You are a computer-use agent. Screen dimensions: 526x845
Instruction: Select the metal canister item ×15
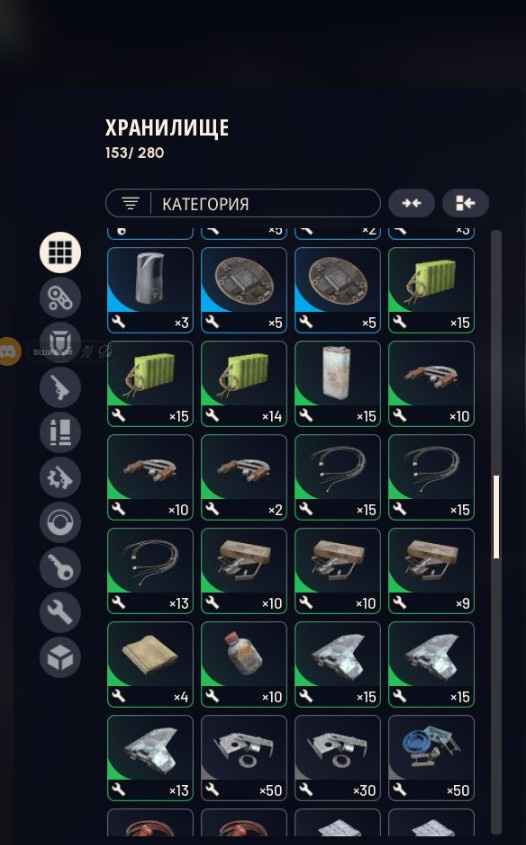[x=337, y=384]
